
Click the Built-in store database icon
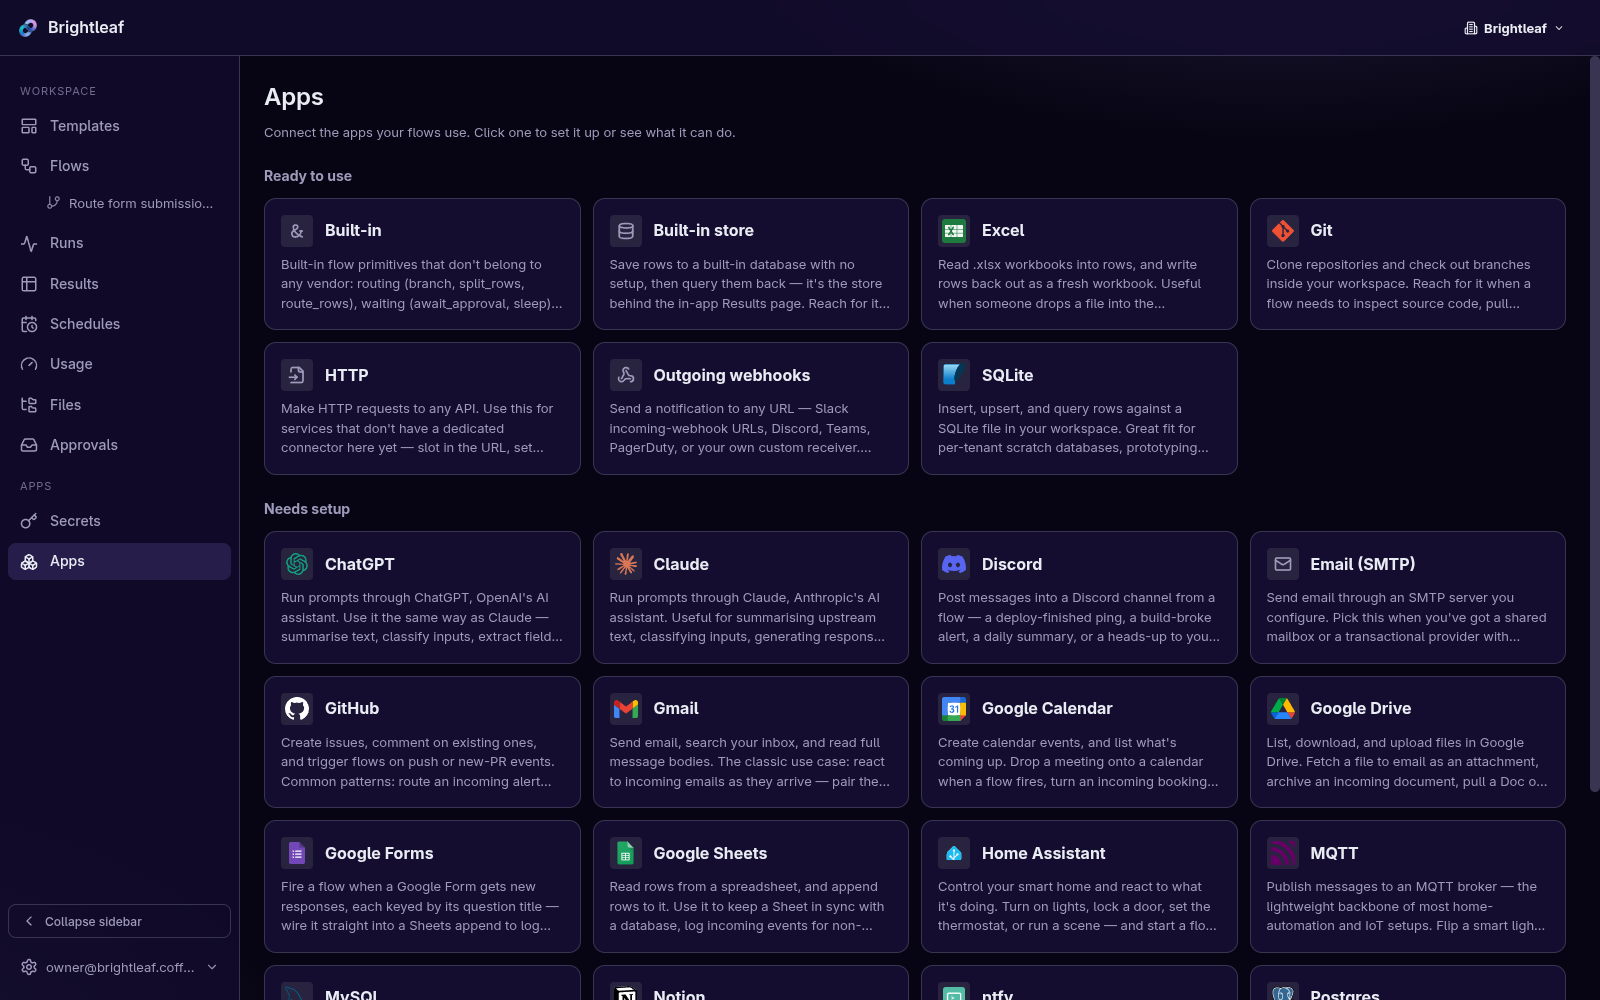(626, 231)
